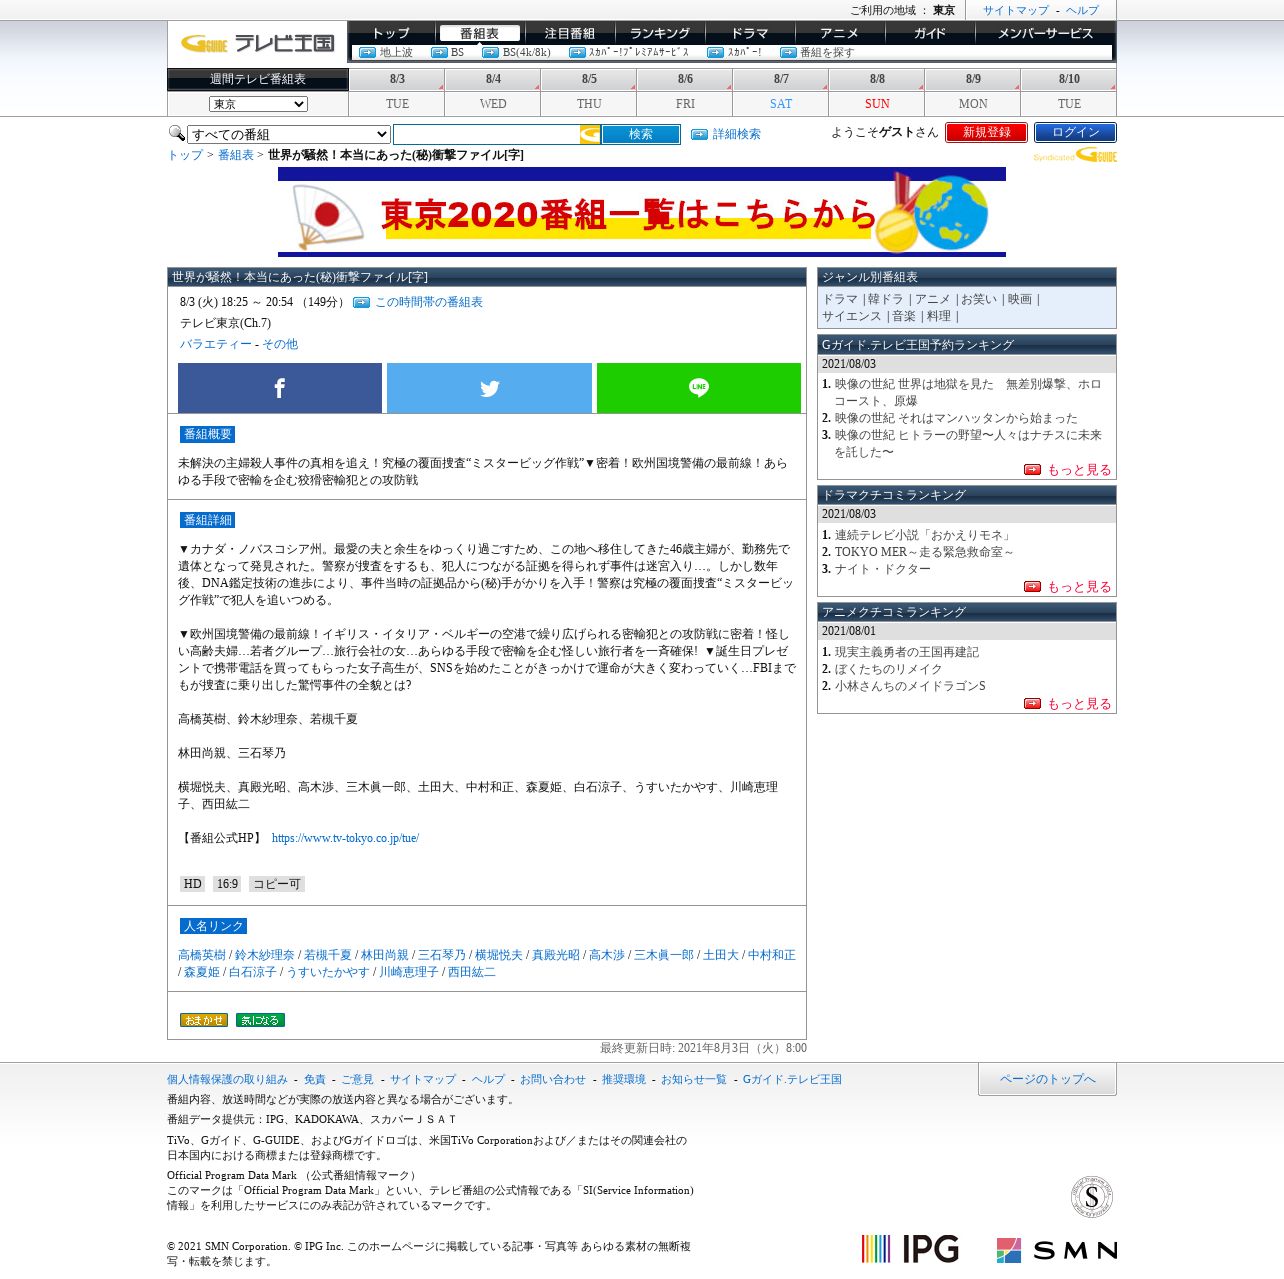
Task: Click the Official Program Data Mark emblem
Action: [1092, 1197]
